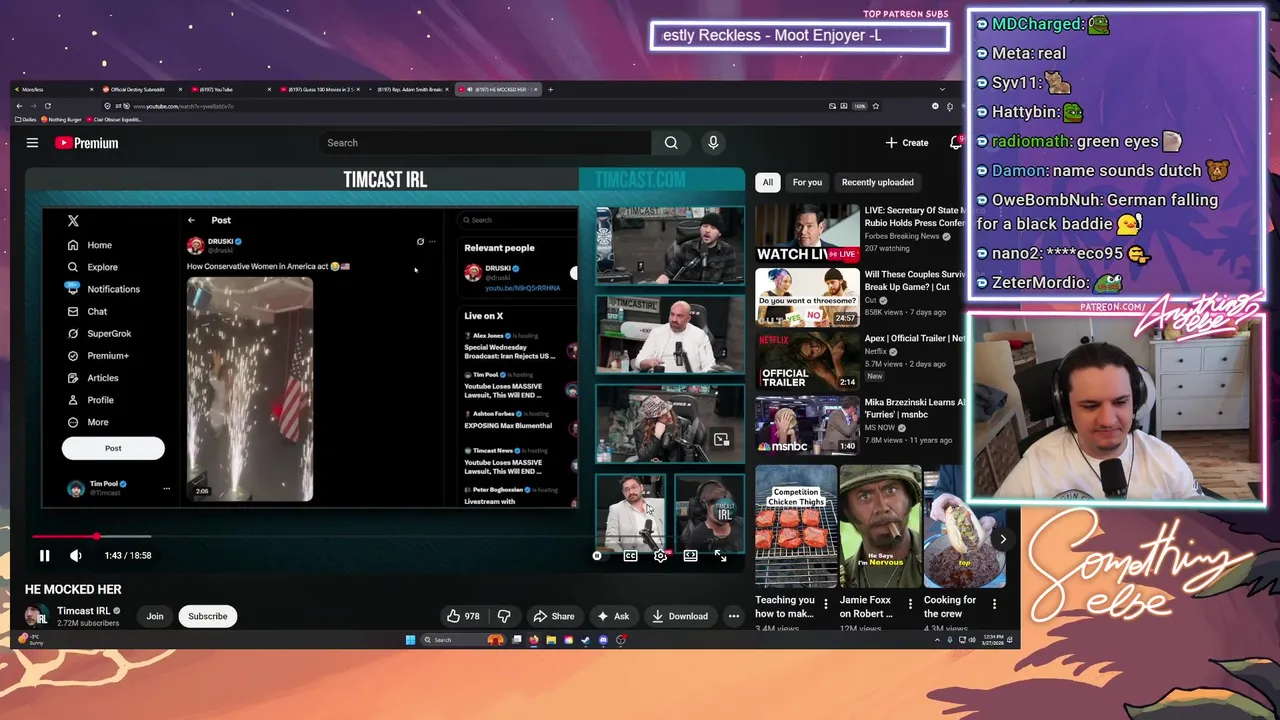The width and height of the screenshot is (1280, 720).
Task: Open the taskbar weather widget
Action: 32,640
